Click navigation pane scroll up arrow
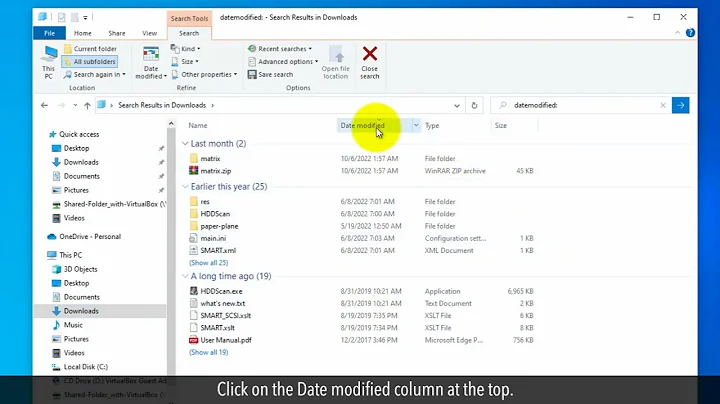The height and width of the screenshot is (404, 720). (171, 123)
